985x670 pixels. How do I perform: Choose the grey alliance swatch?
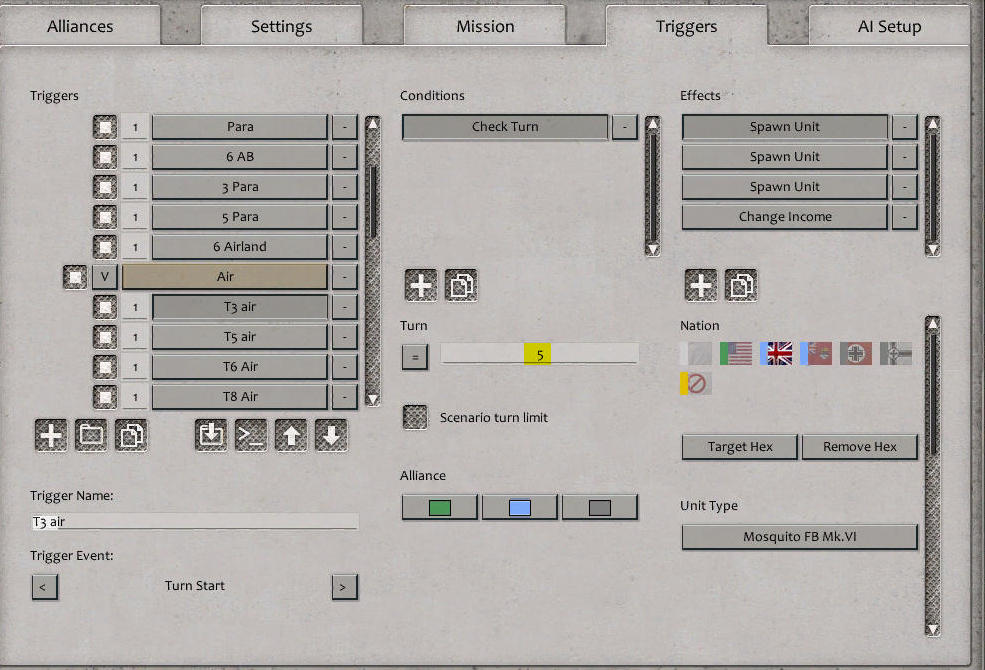[600, 507]
